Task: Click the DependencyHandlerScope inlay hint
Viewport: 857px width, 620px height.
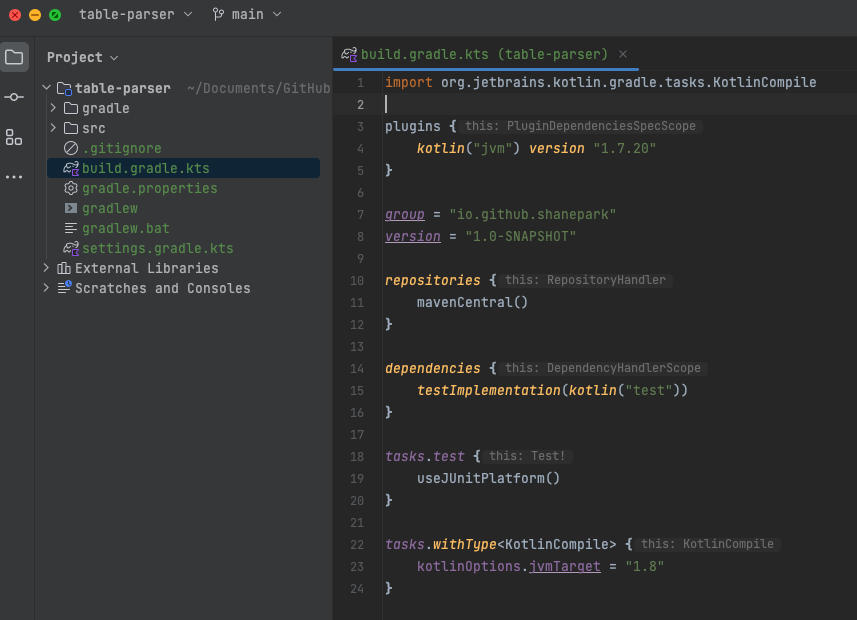Action: 603,368
